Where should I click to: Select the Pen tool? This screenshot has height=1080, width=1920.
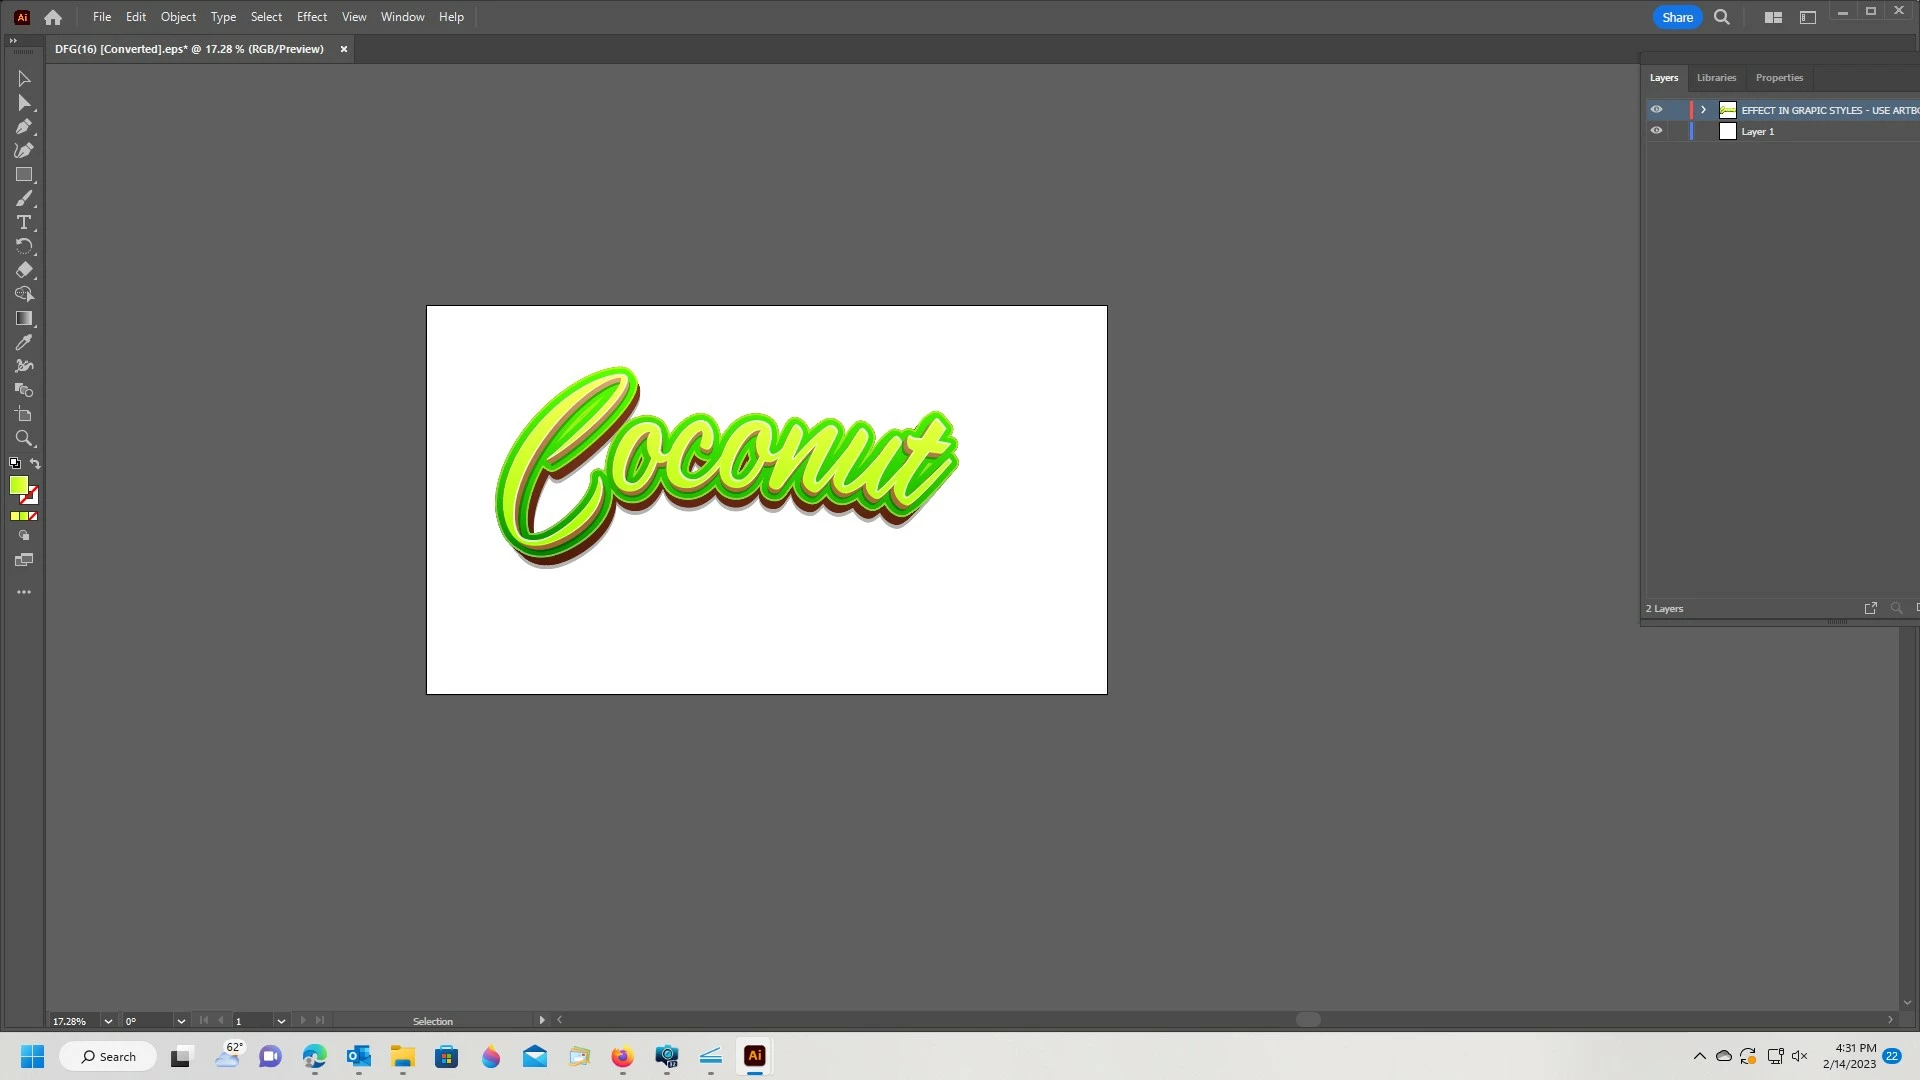click(24, 127)
